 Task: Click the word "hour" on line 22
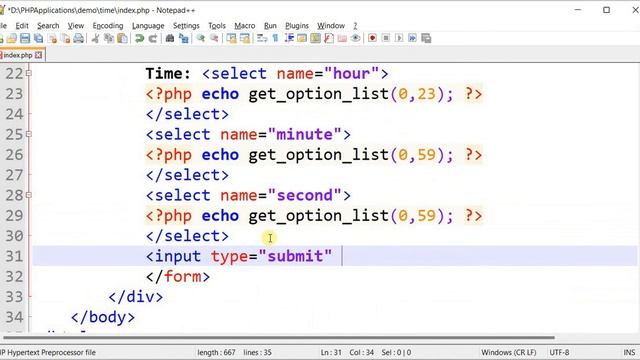click(351, 73)
